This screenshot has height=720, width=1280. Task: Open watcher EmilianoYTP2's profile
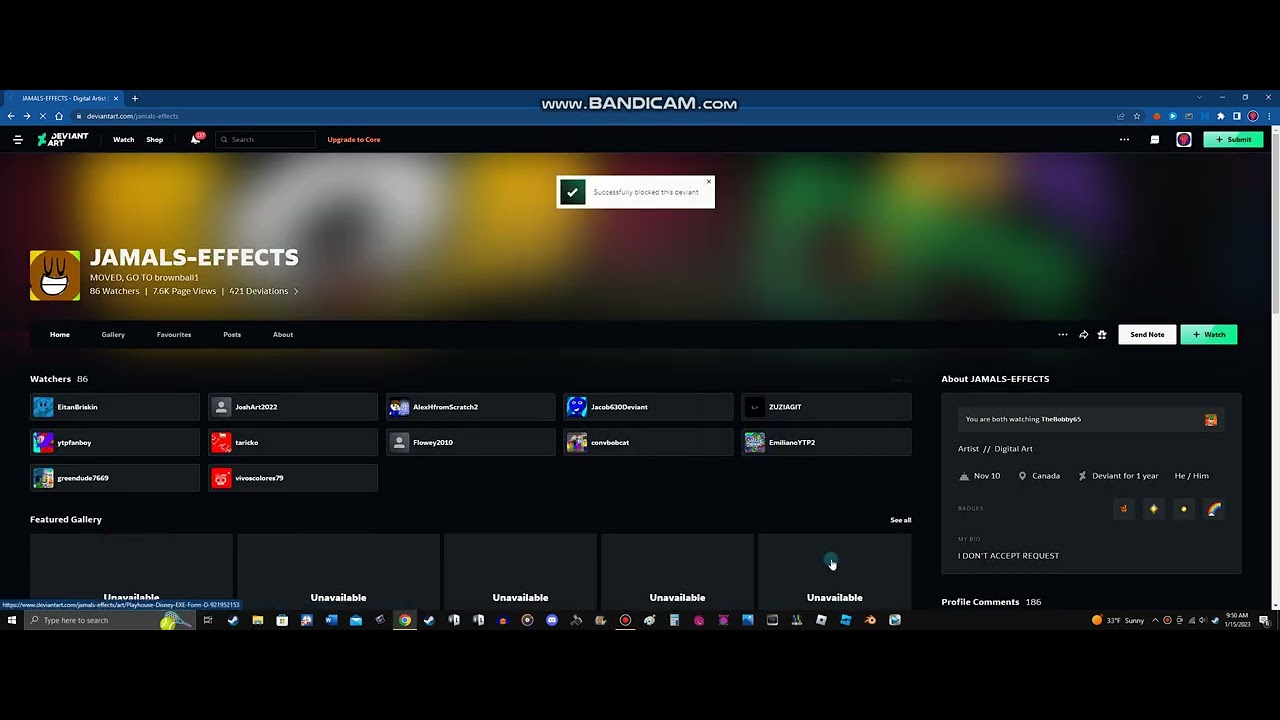(x=827, y=443)
